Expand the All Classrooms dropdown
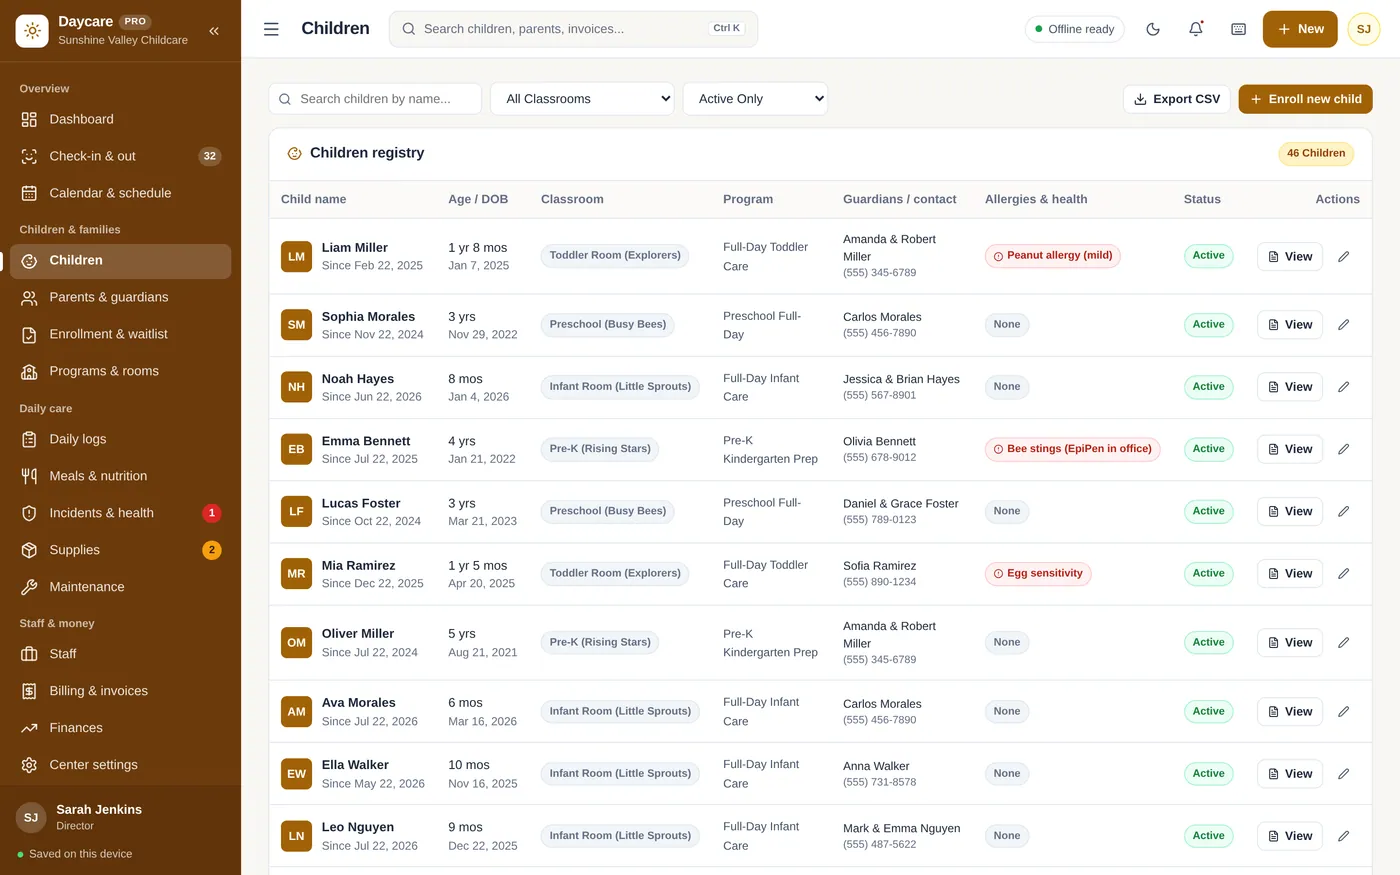The height and width of the screenshot is (875, 1400). pos(583,99)
